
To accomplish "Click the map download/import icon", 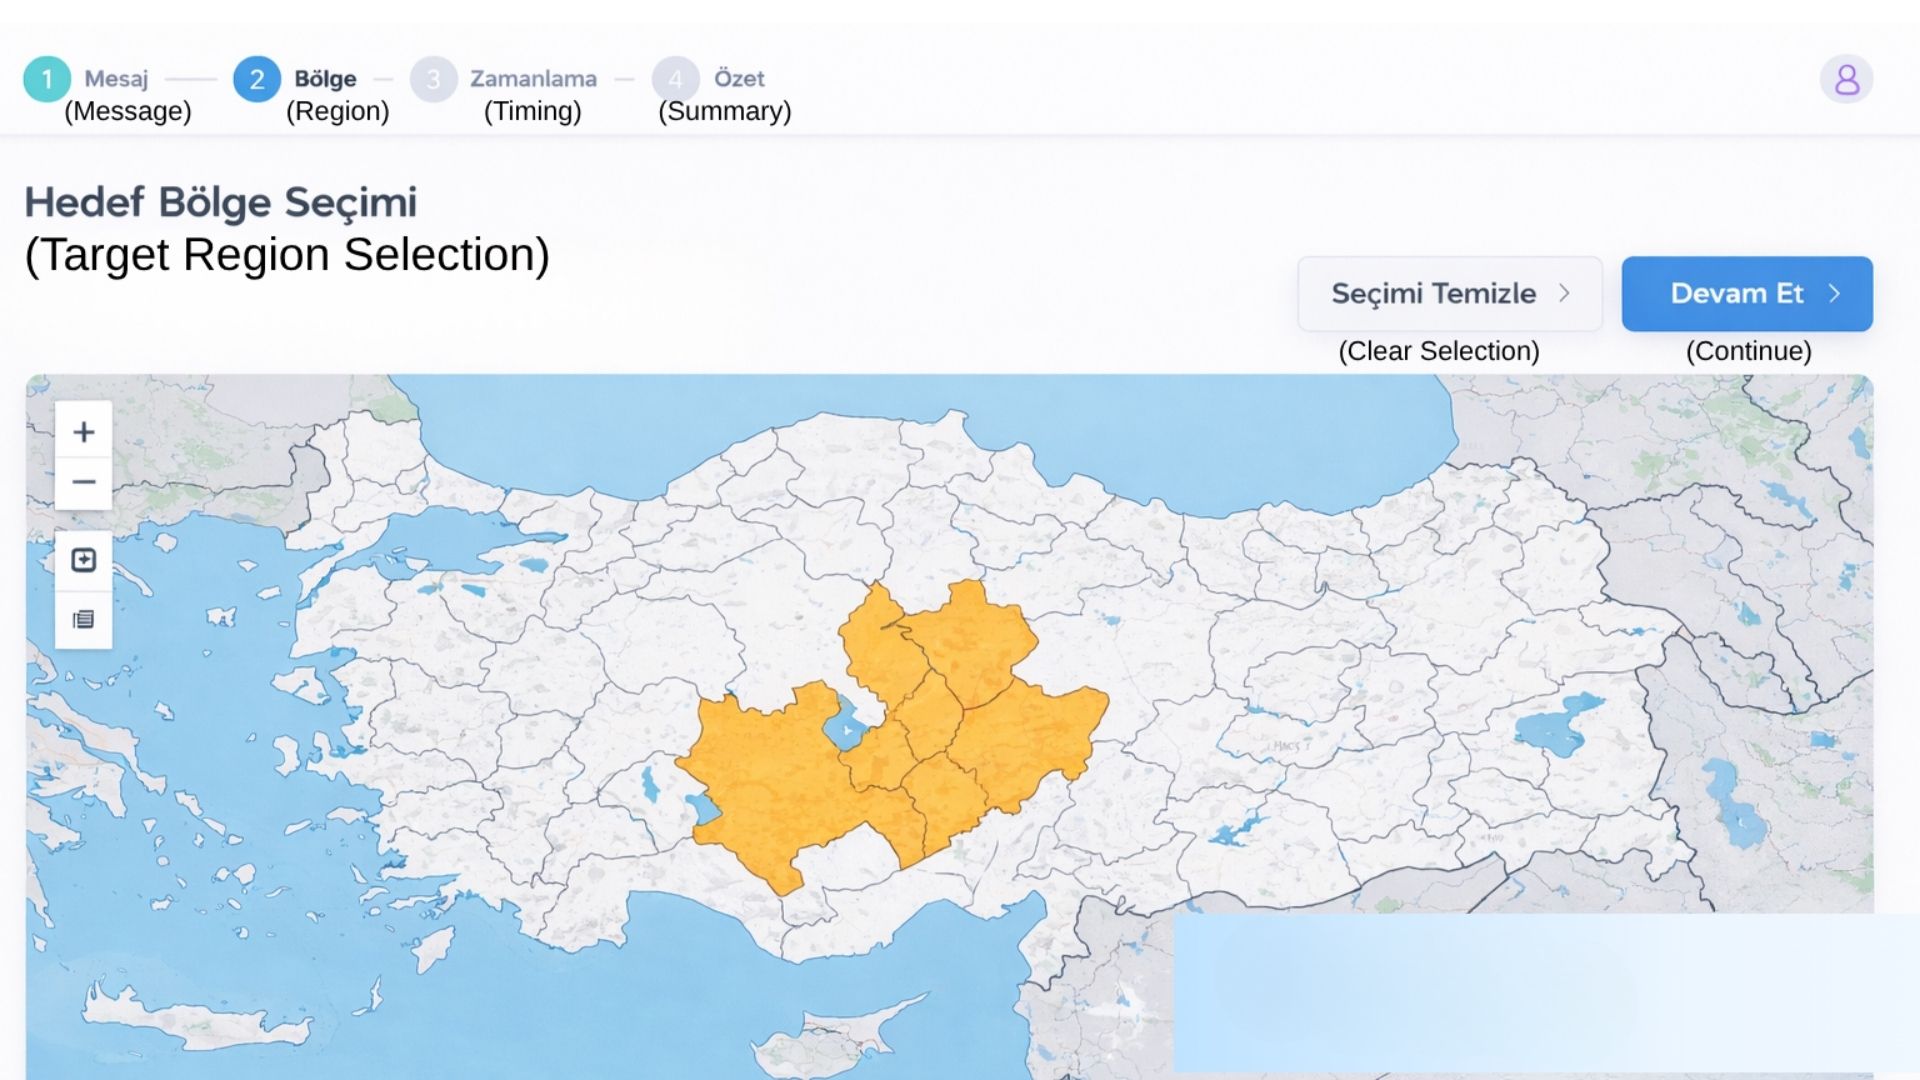I will tap(84, 560).
